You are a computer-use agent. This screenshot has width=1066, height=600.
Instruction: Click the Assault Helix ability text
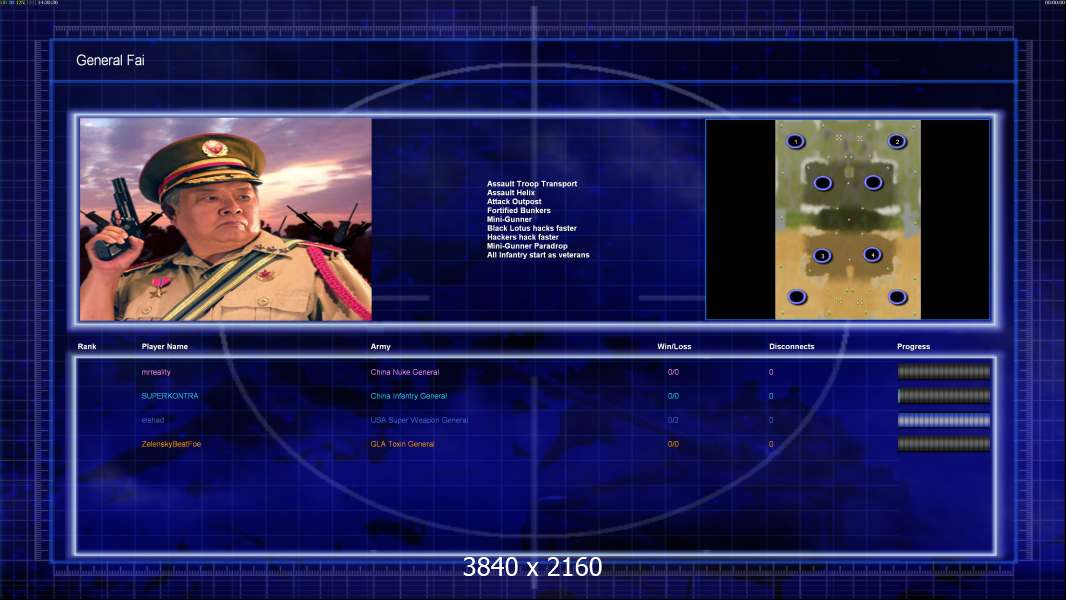click(x=511, y=192)
